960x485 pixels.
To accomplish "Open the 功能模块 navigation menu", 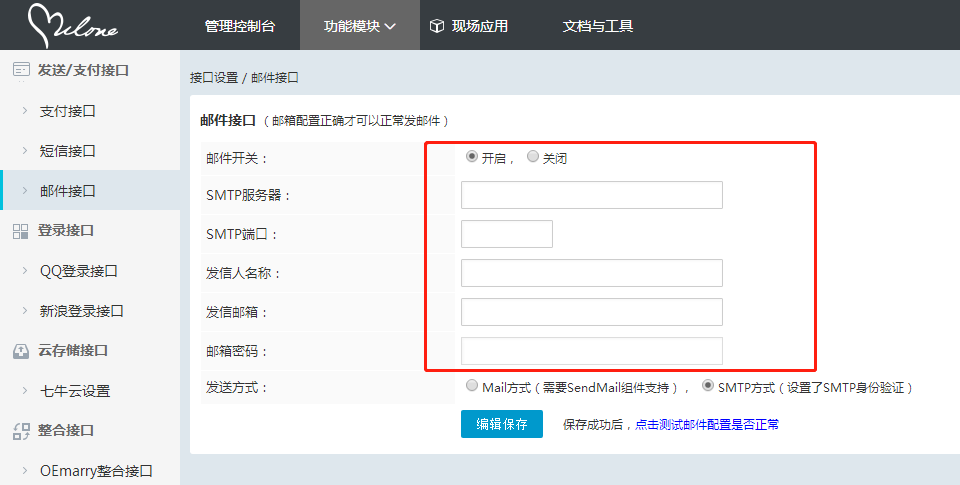I will (360, 26).
